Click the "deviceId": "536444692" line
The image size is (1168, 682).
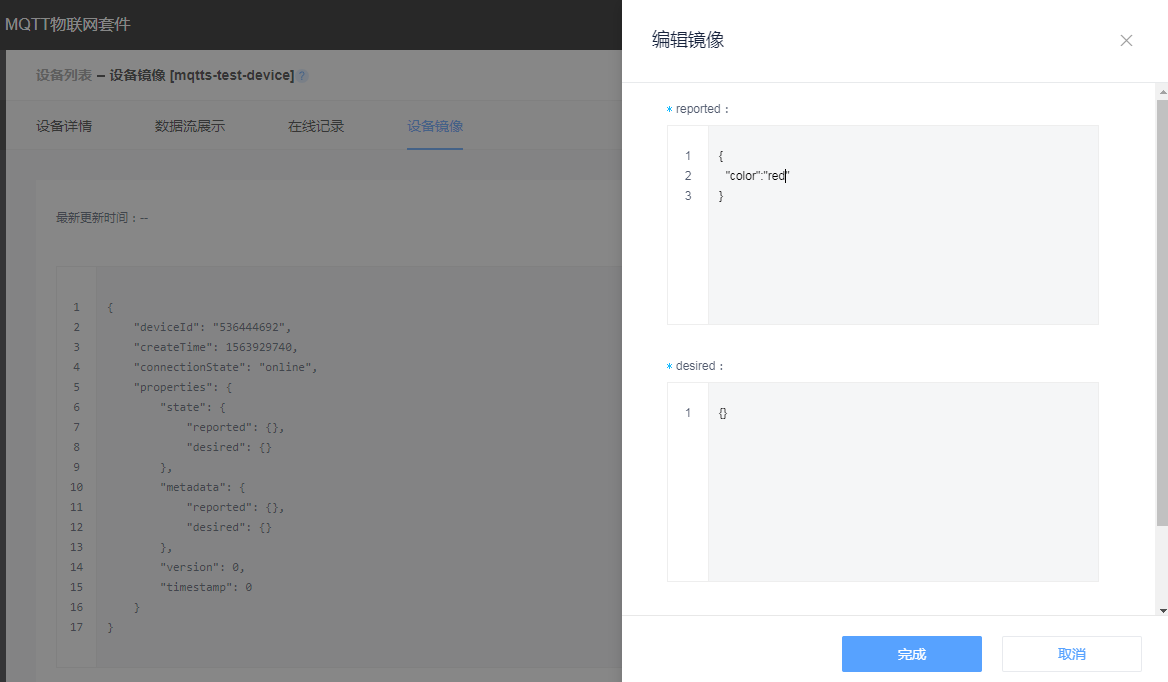point(212,327)
